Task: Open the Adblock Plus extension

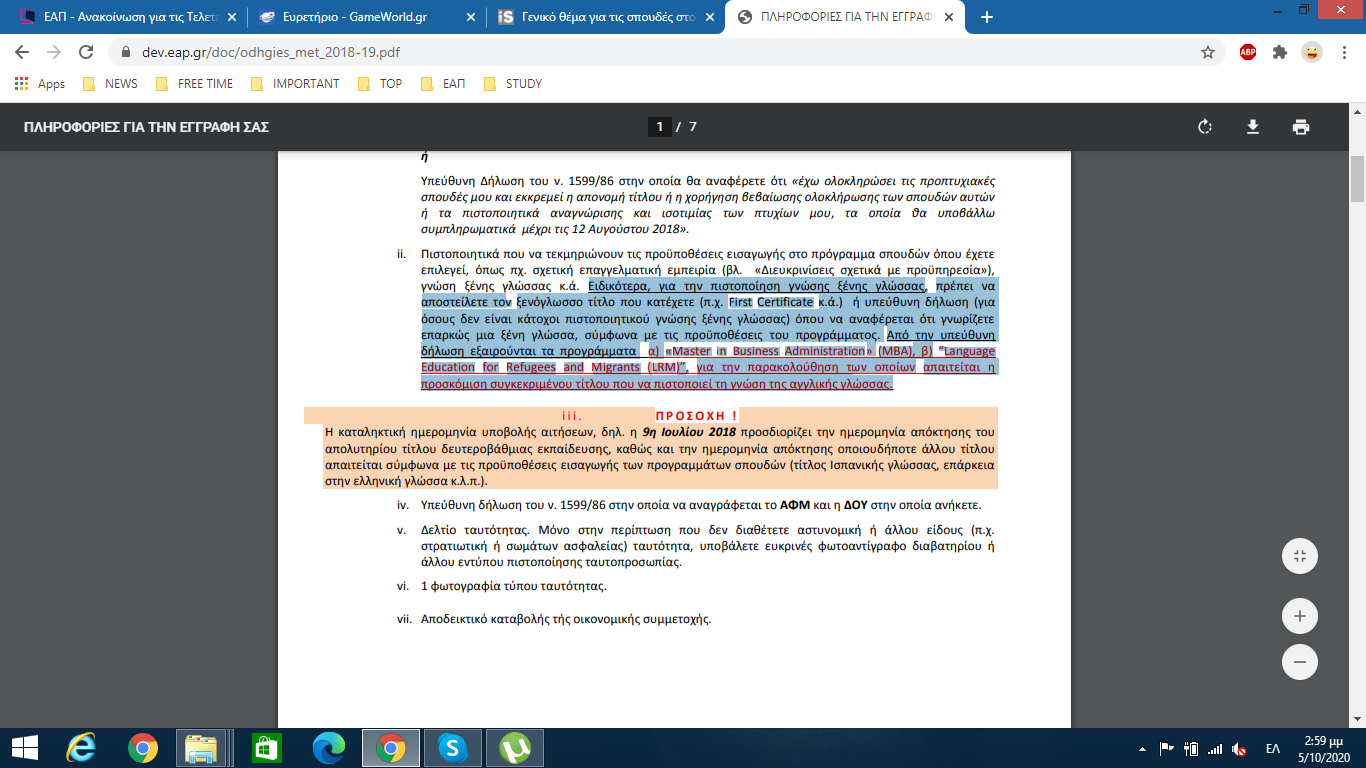Action: (1248, 52)
